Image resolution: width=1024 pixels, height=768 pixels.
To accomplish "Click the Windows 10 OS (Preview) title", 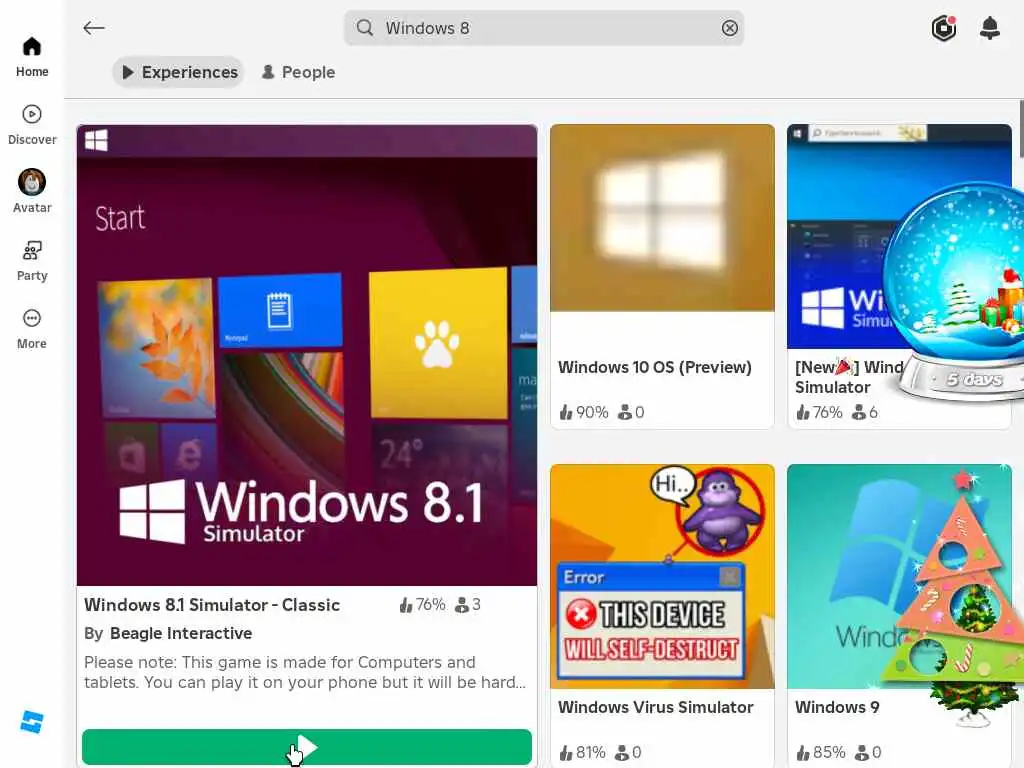I will pyautogui.click(x=654, y=367).
